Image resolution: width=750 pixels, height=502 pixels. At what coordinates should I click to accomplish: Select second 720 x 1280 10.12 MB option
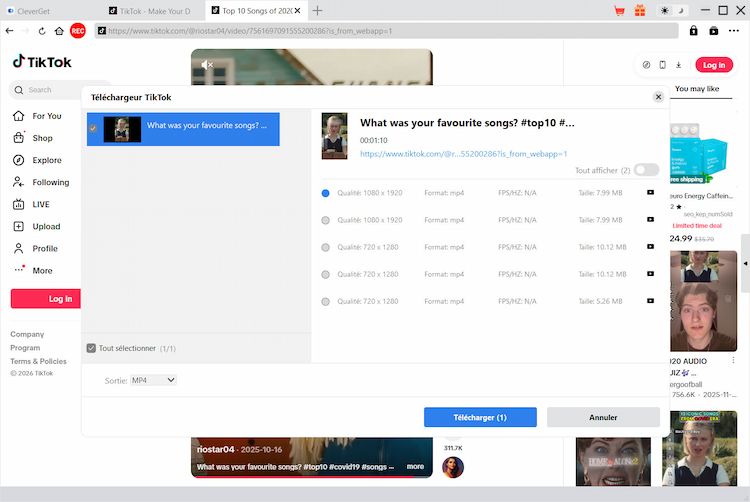point(325,274)
